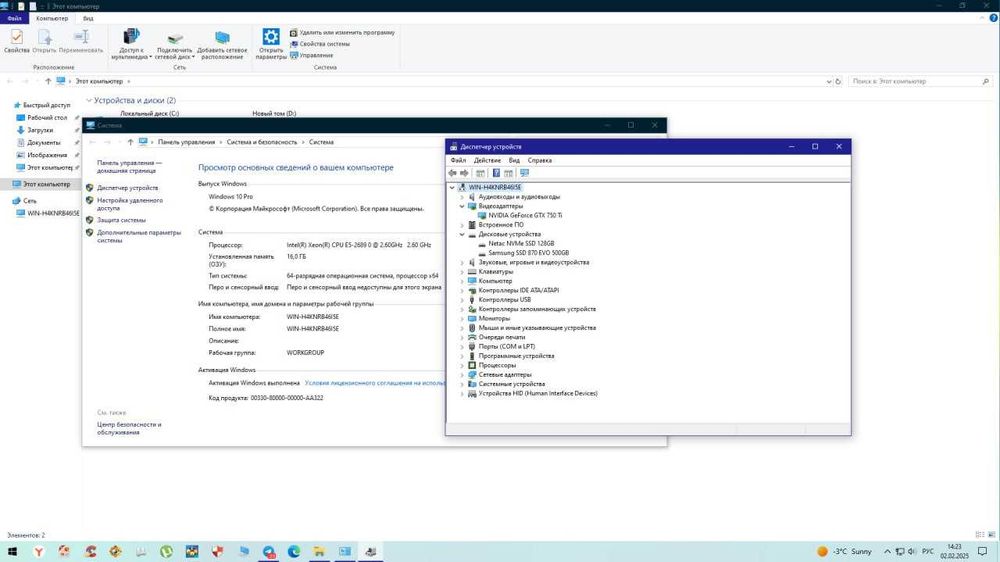Expand the Контроллеры USB category
This screenshot has height=562, width=1000.
pos(462,300)
